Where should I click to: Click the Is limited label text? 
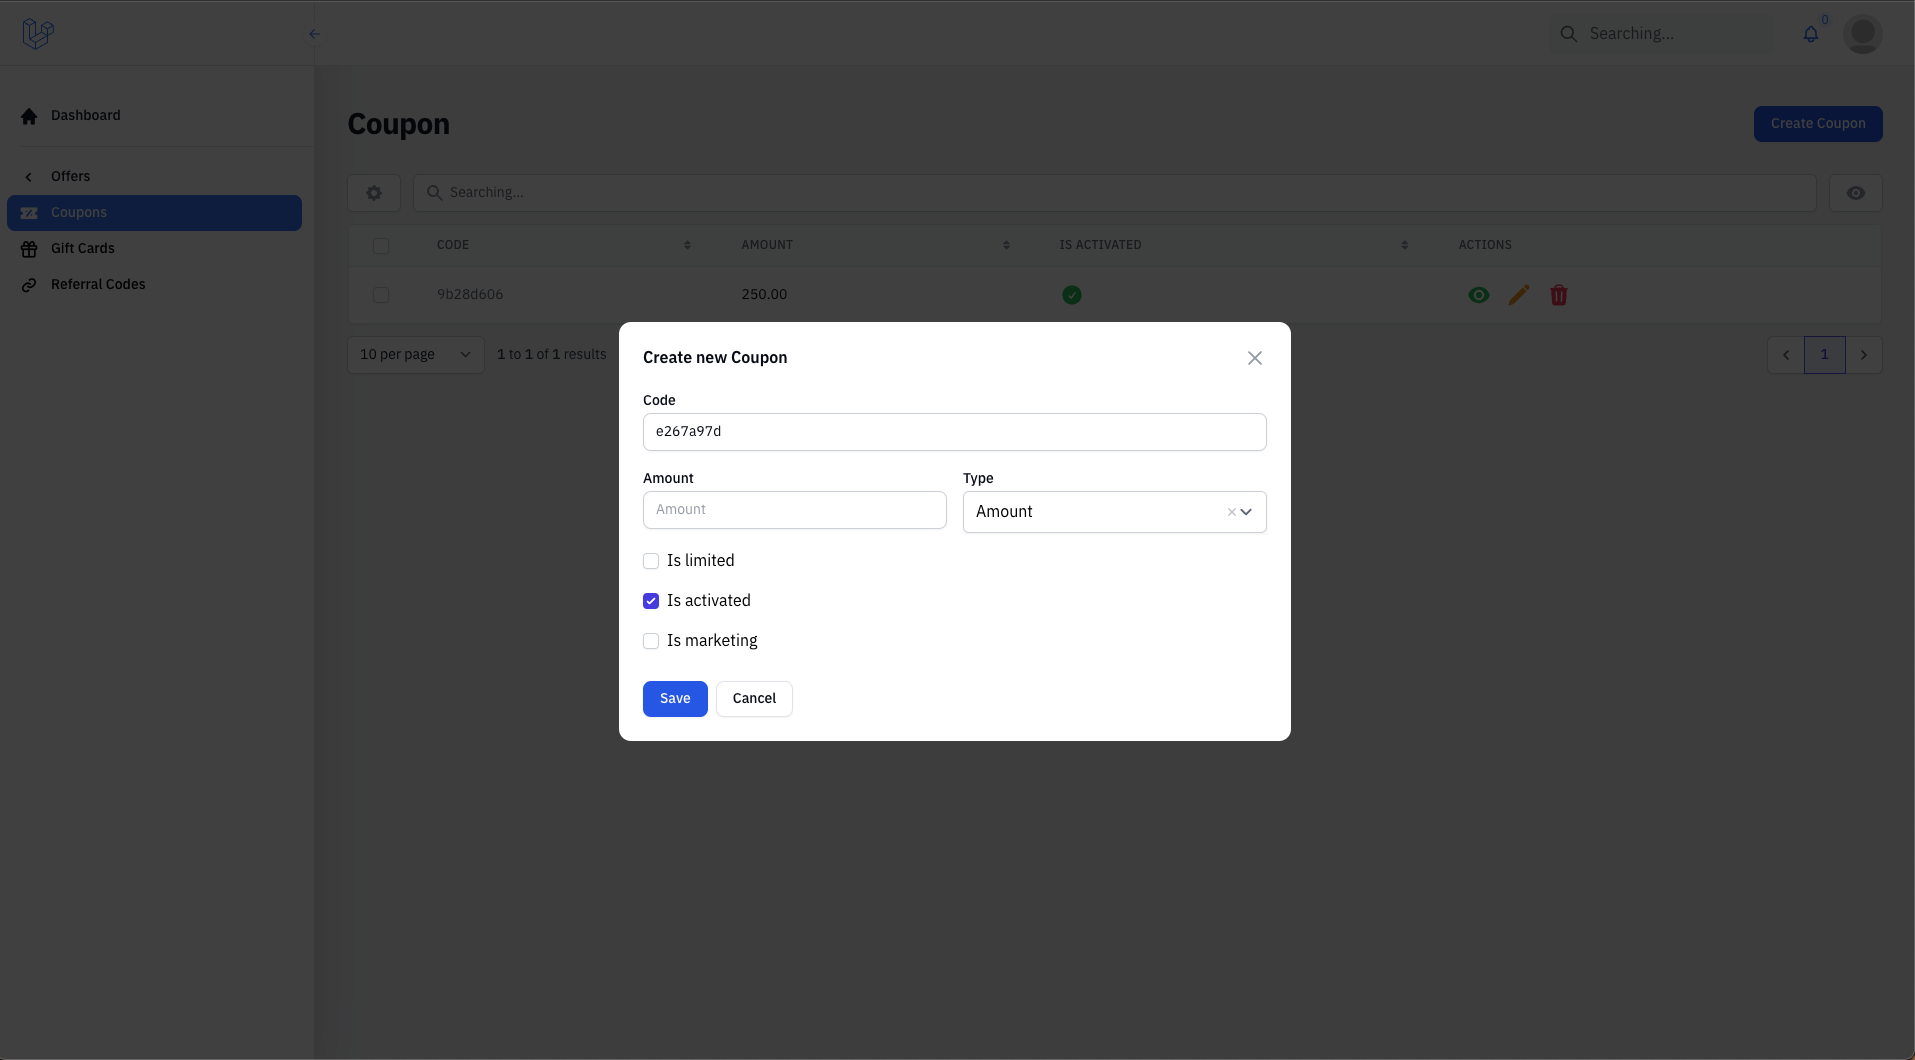[x=701, y=561]
